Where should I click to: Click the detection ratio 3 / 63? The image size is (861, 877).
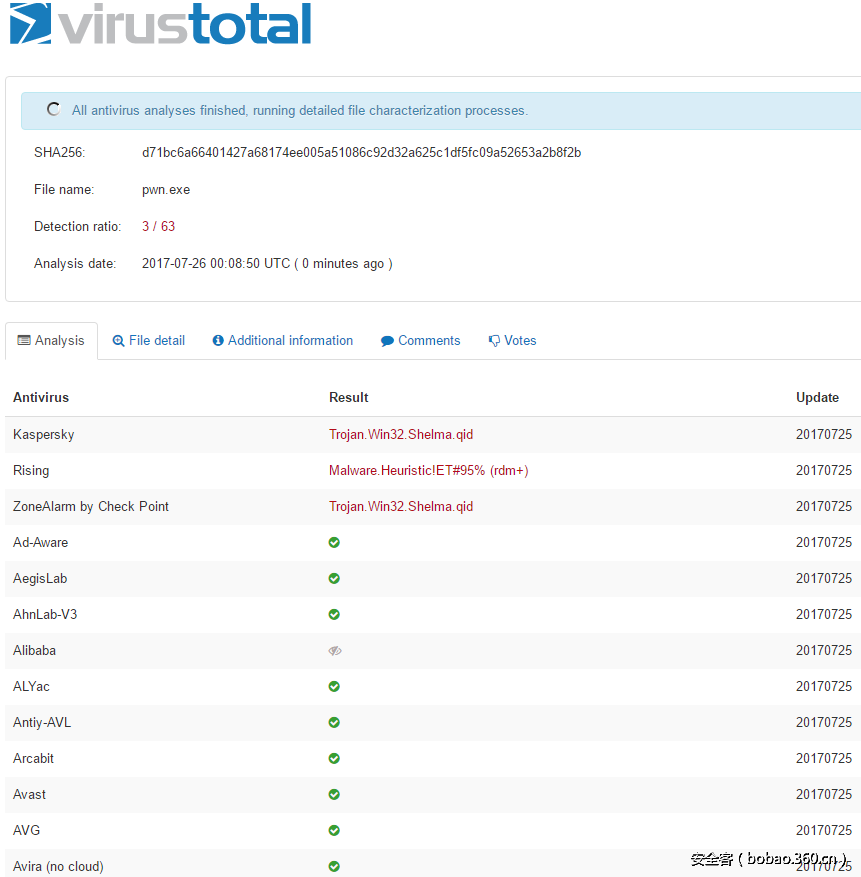(x=158, y=227)
